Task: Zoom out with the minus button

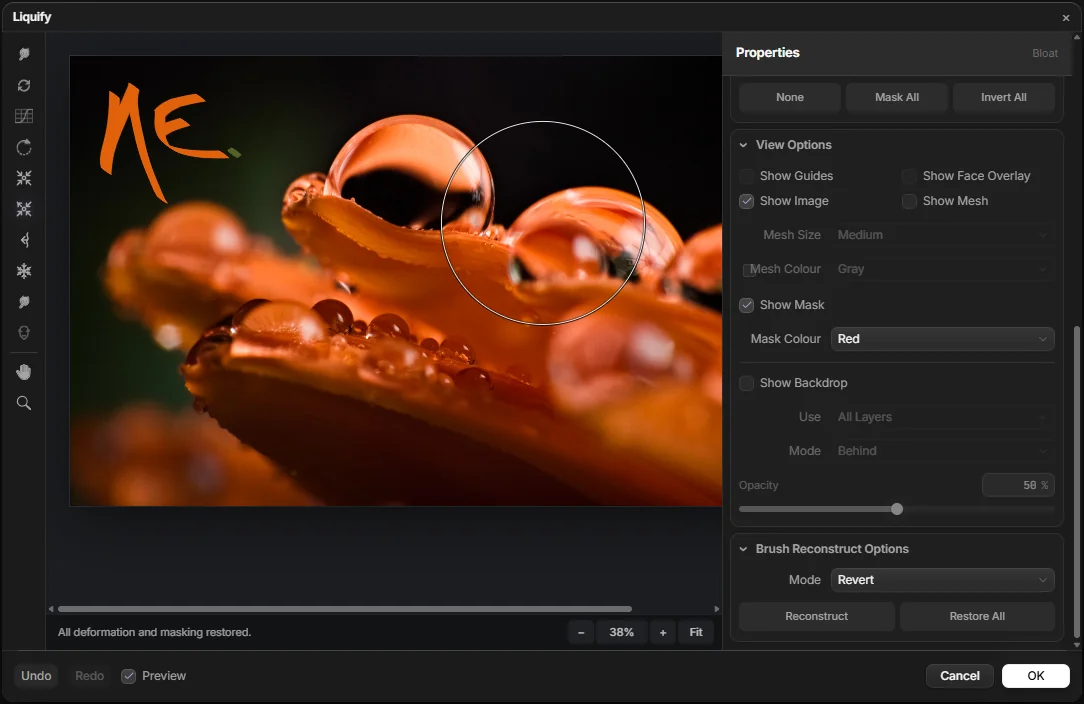Action: 581,632
